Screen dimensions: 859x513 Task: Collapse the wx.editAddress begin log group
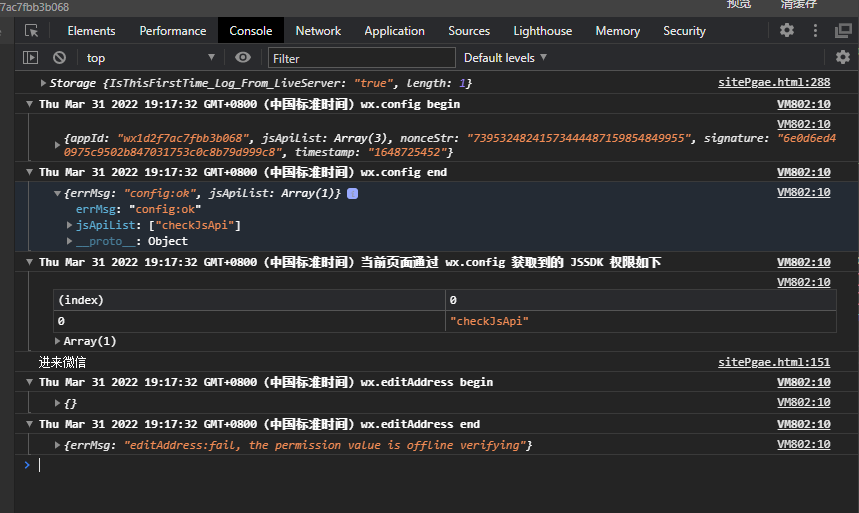(30, 382)
